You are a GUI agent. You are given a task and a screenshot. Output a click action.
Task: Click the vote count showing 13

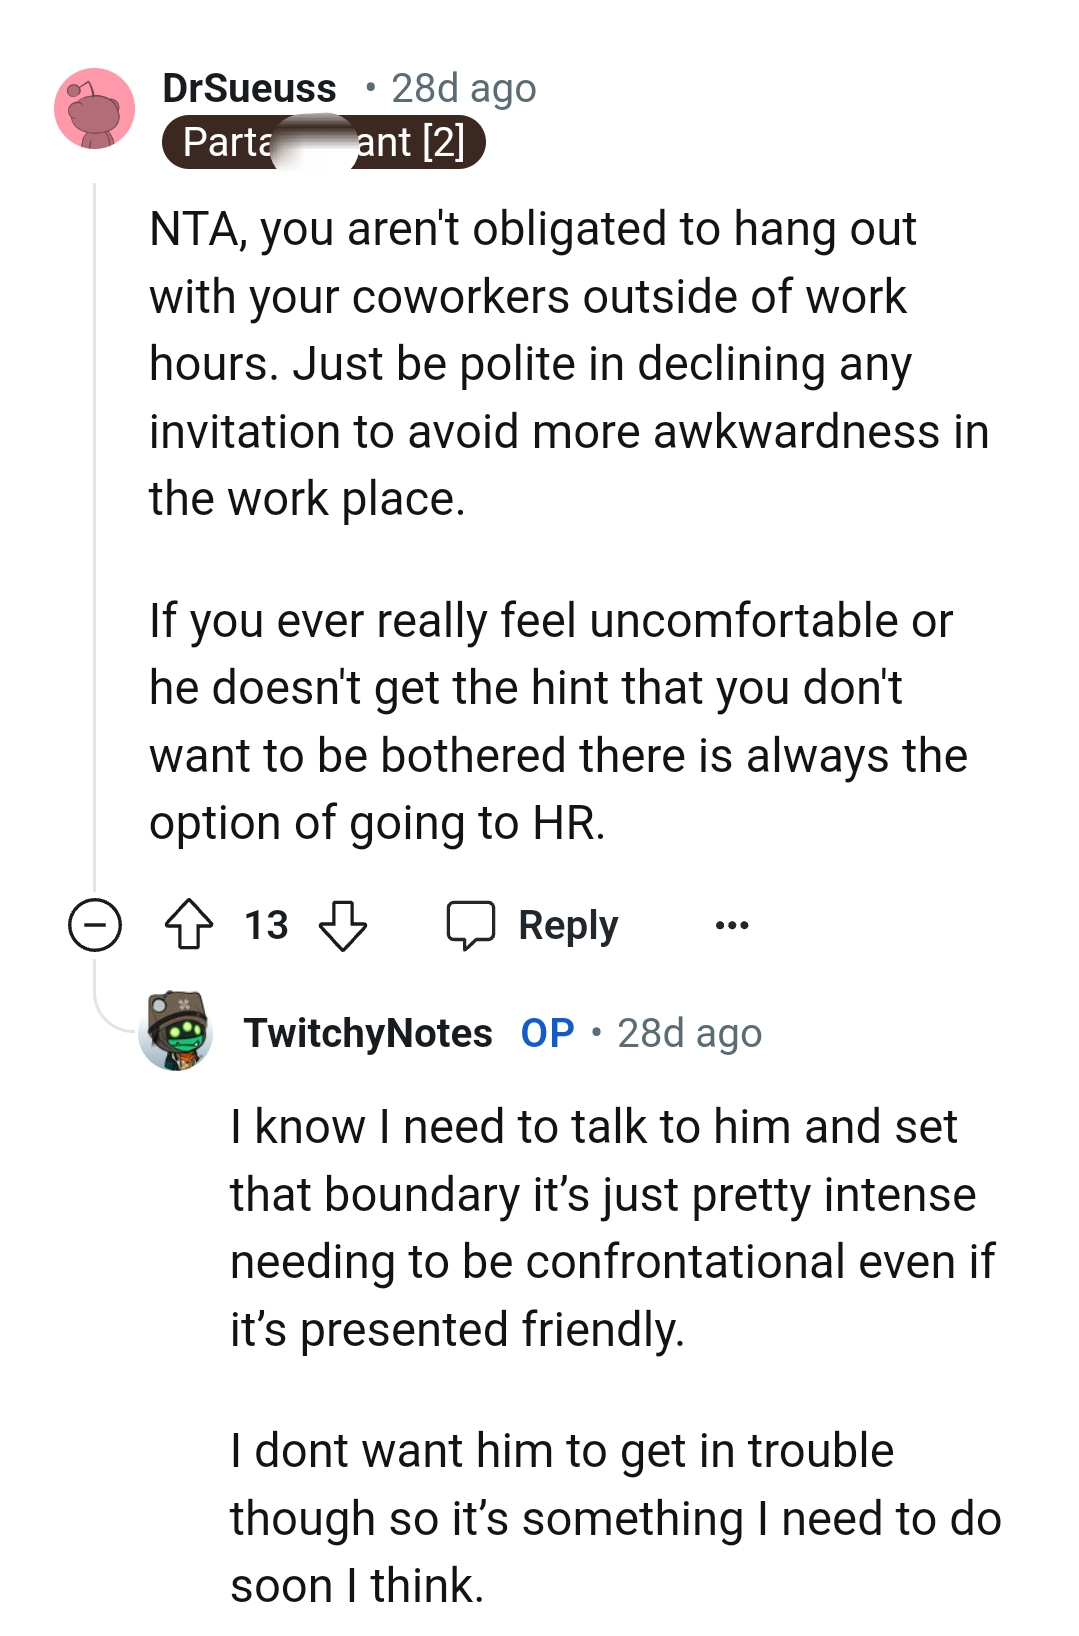click(x=265, y=924)
